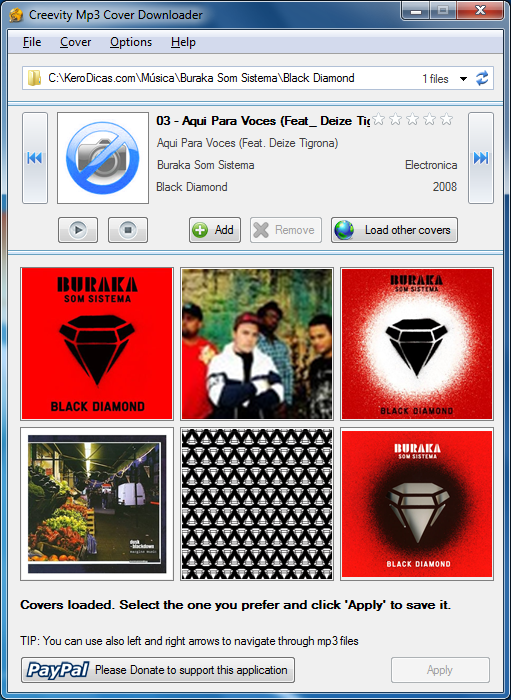Viewport: 511px width, 700px height.
Task: Click the Electronica genre label
Action: click(x=431, y=165)
